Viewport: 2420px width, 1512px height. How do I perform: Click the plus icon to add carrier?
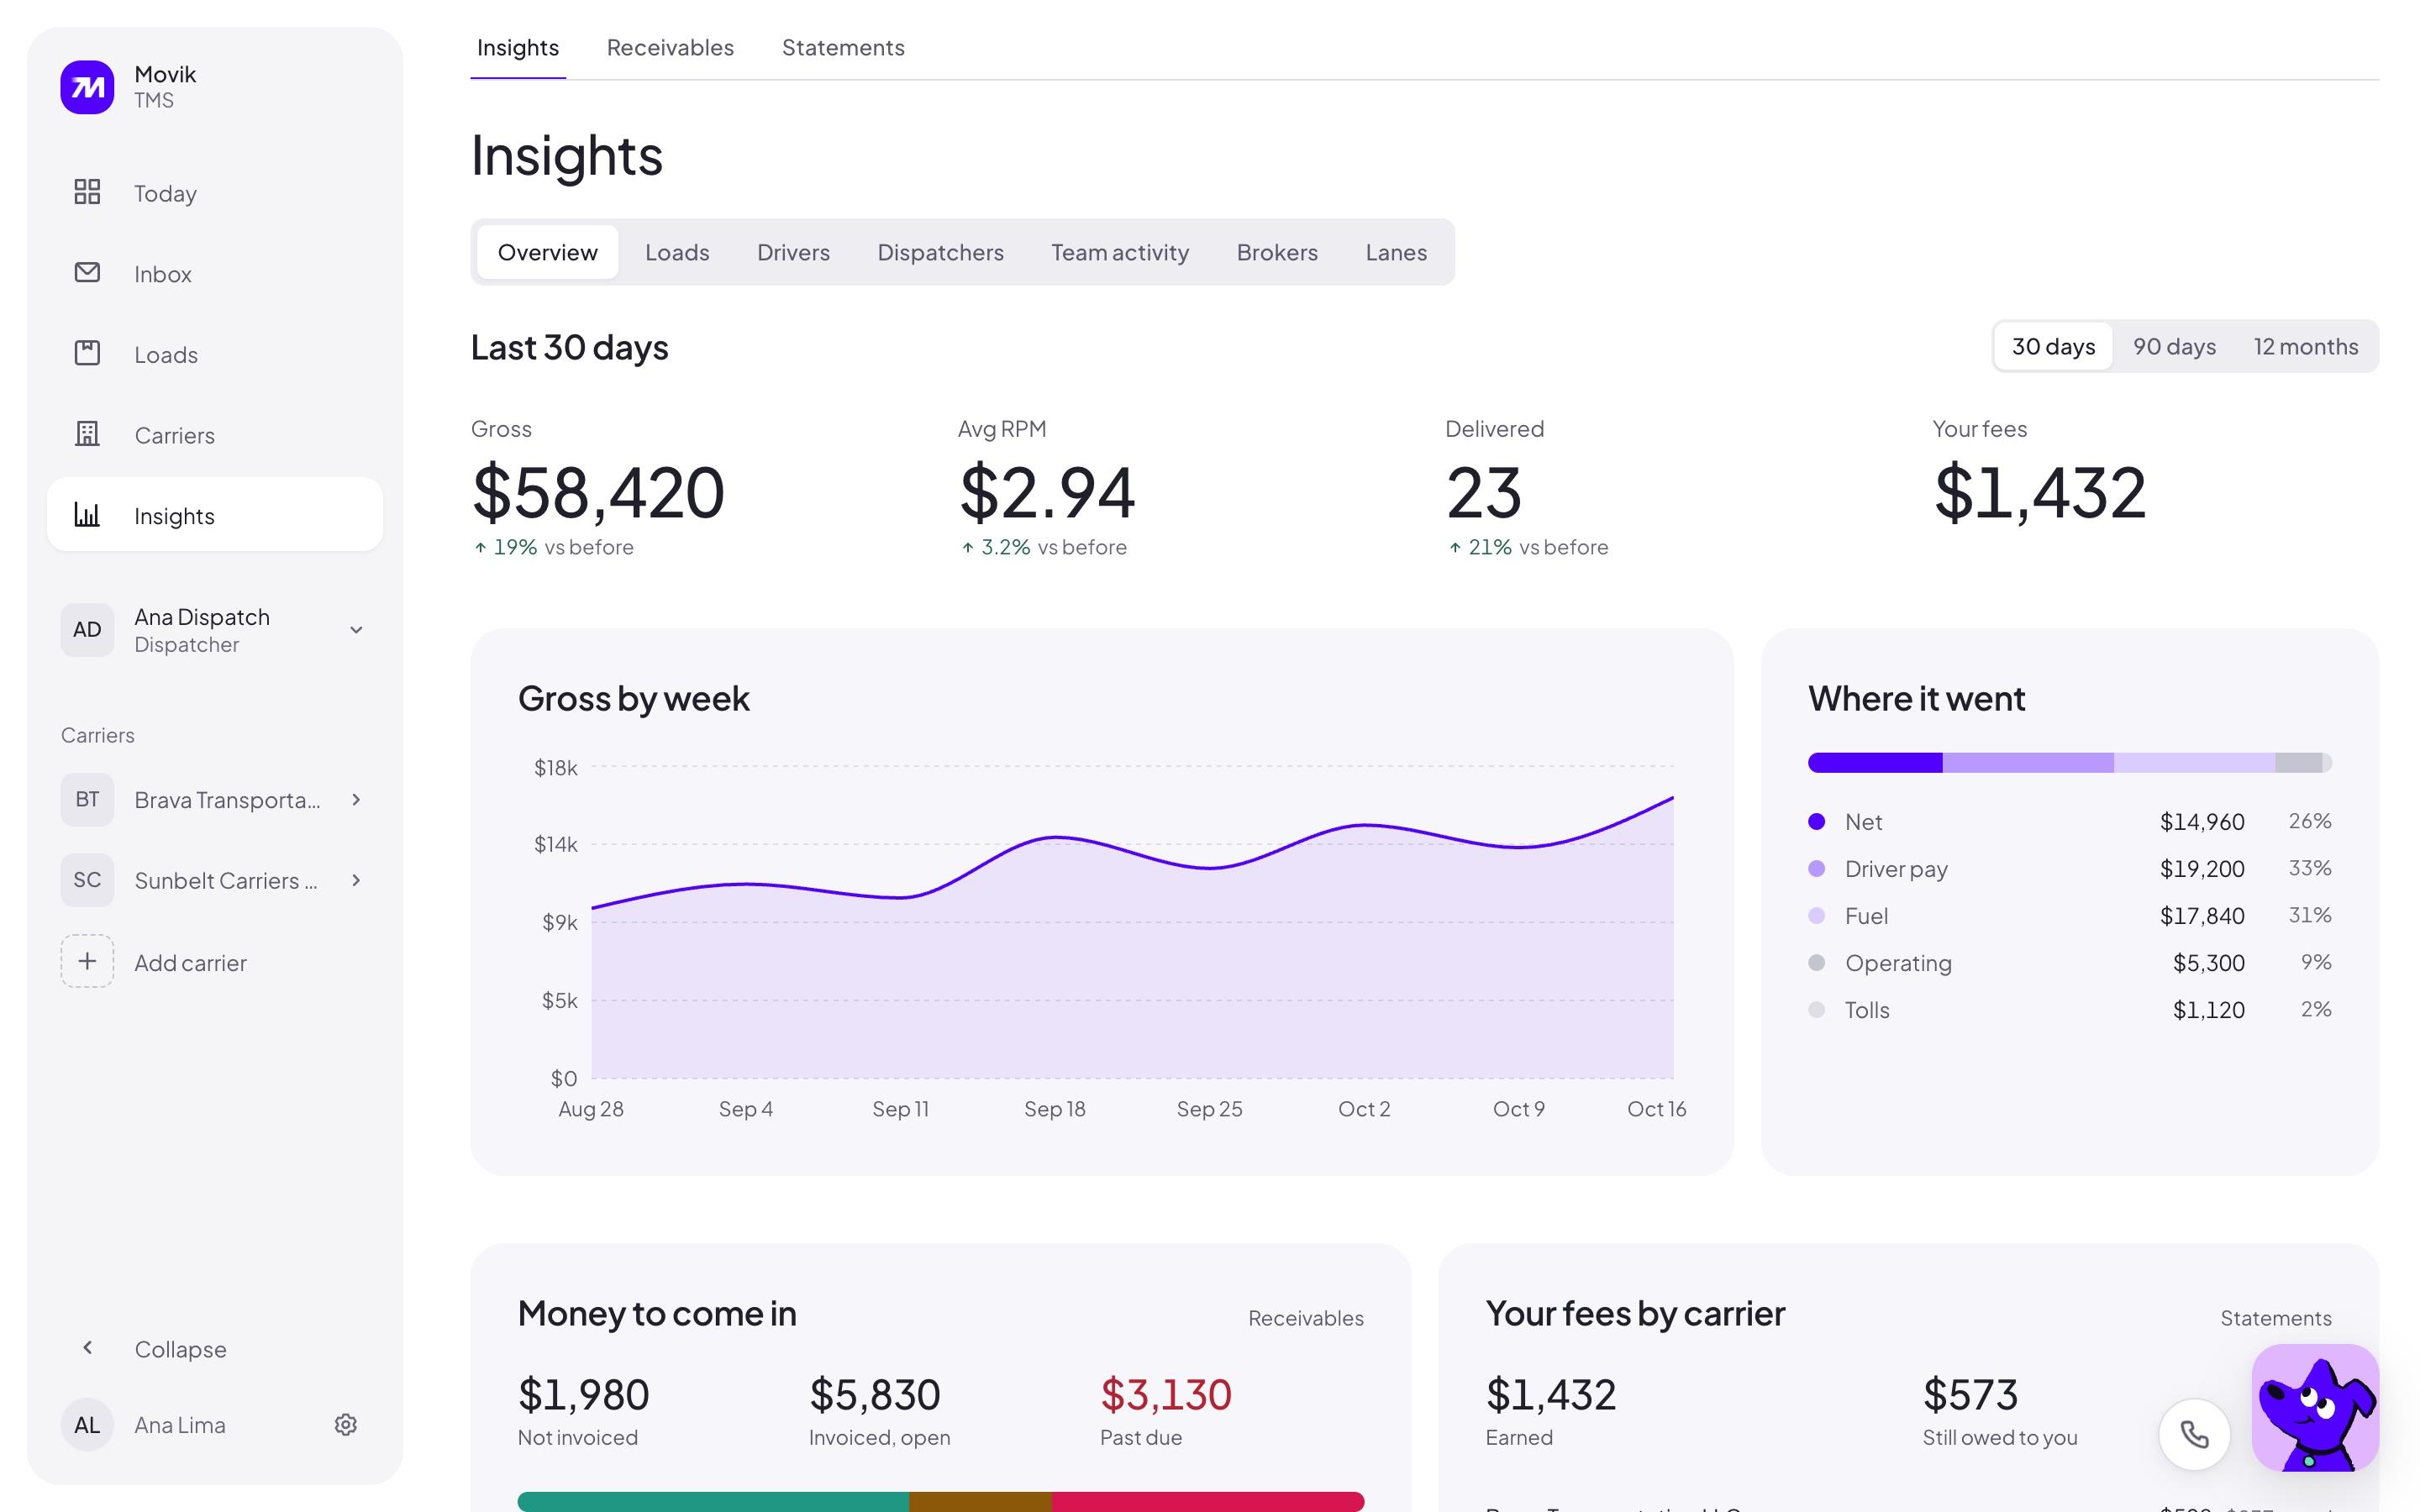click(x=87, y=961)
